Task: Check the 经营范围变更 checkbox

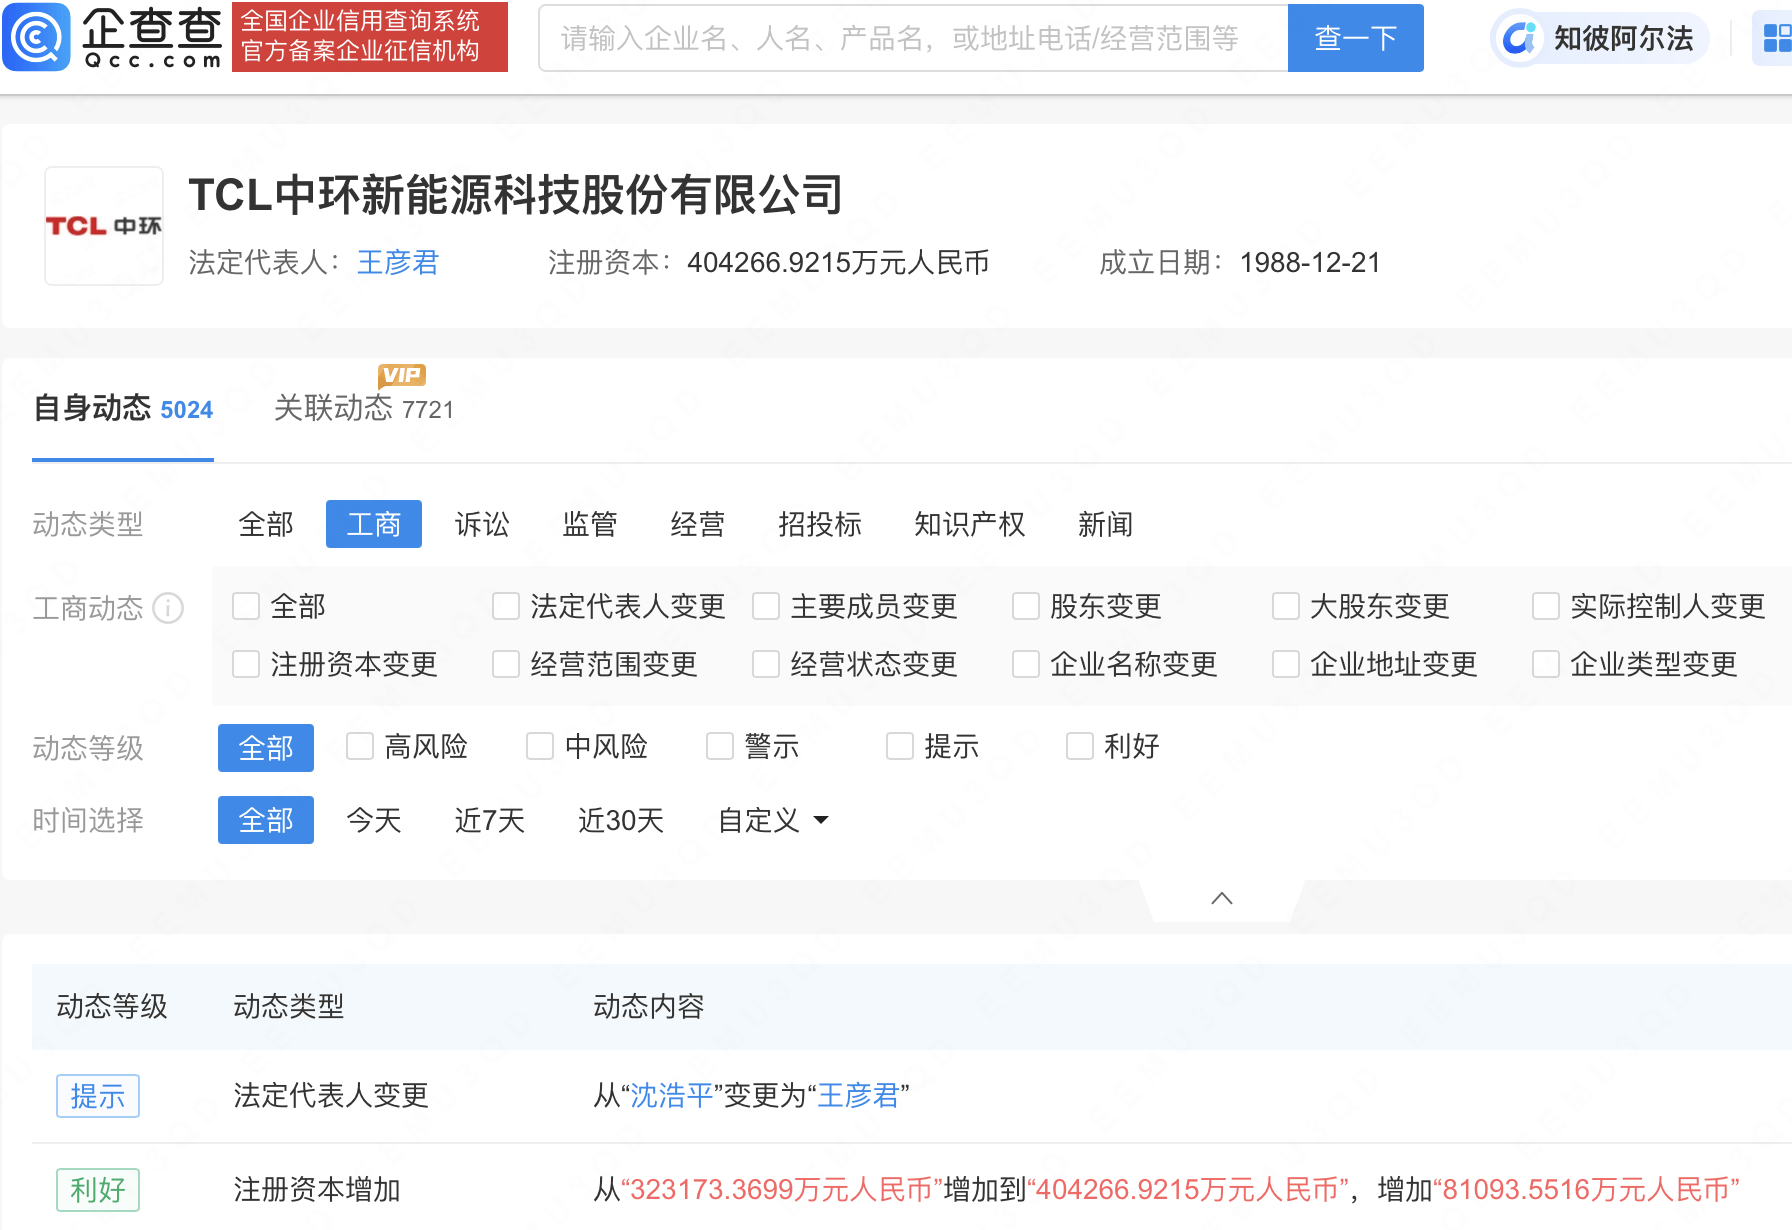Action: [x=506, y=664]
